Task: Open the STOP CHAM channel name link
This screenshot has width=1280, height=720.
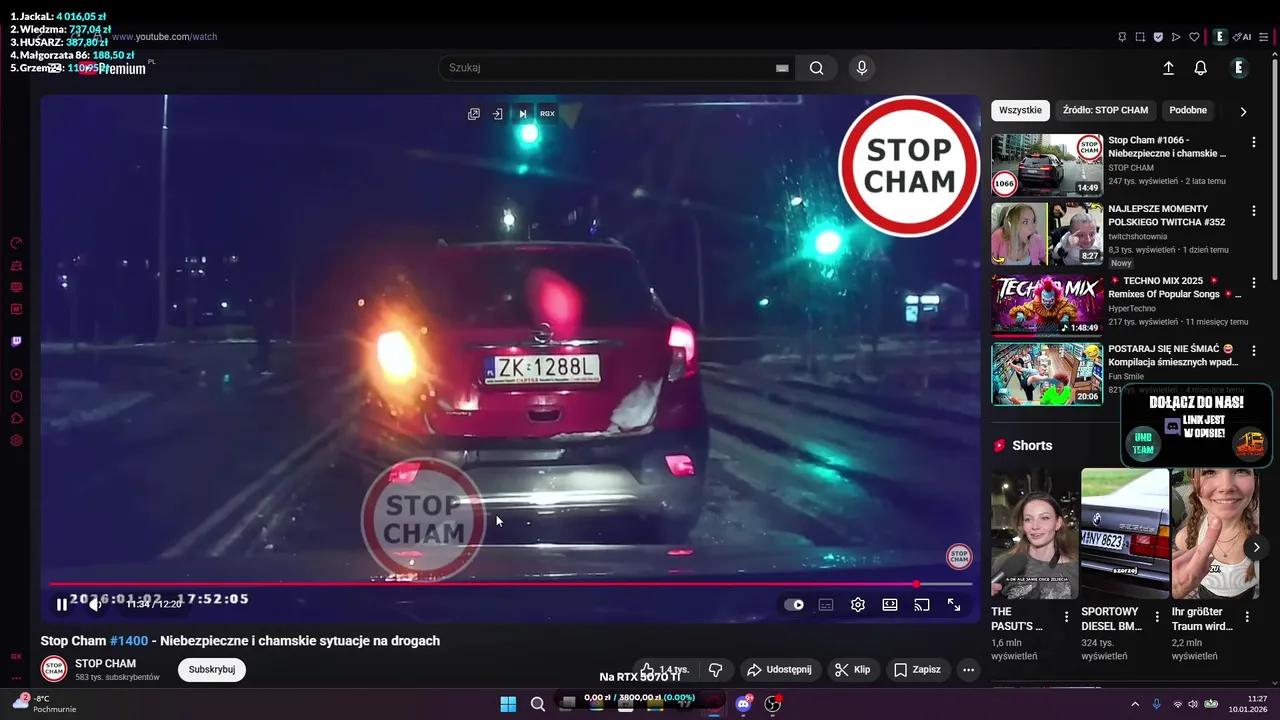Action: pos(105,664)
